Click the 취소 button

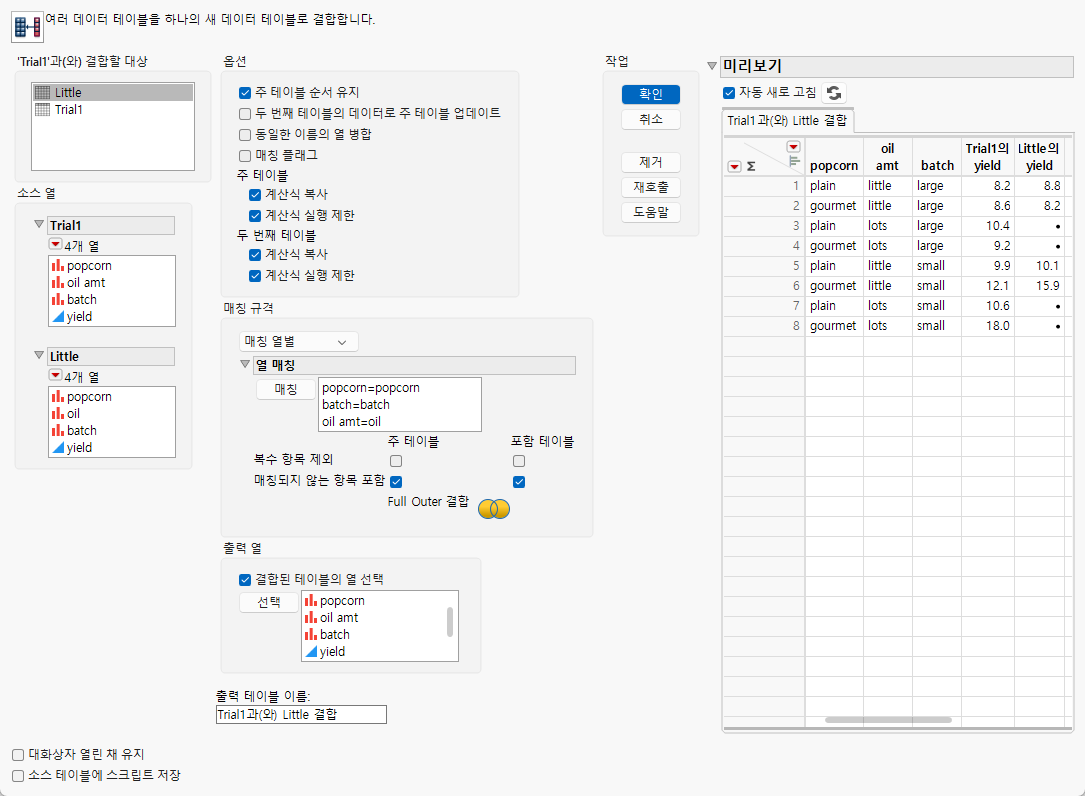(650, 119)
